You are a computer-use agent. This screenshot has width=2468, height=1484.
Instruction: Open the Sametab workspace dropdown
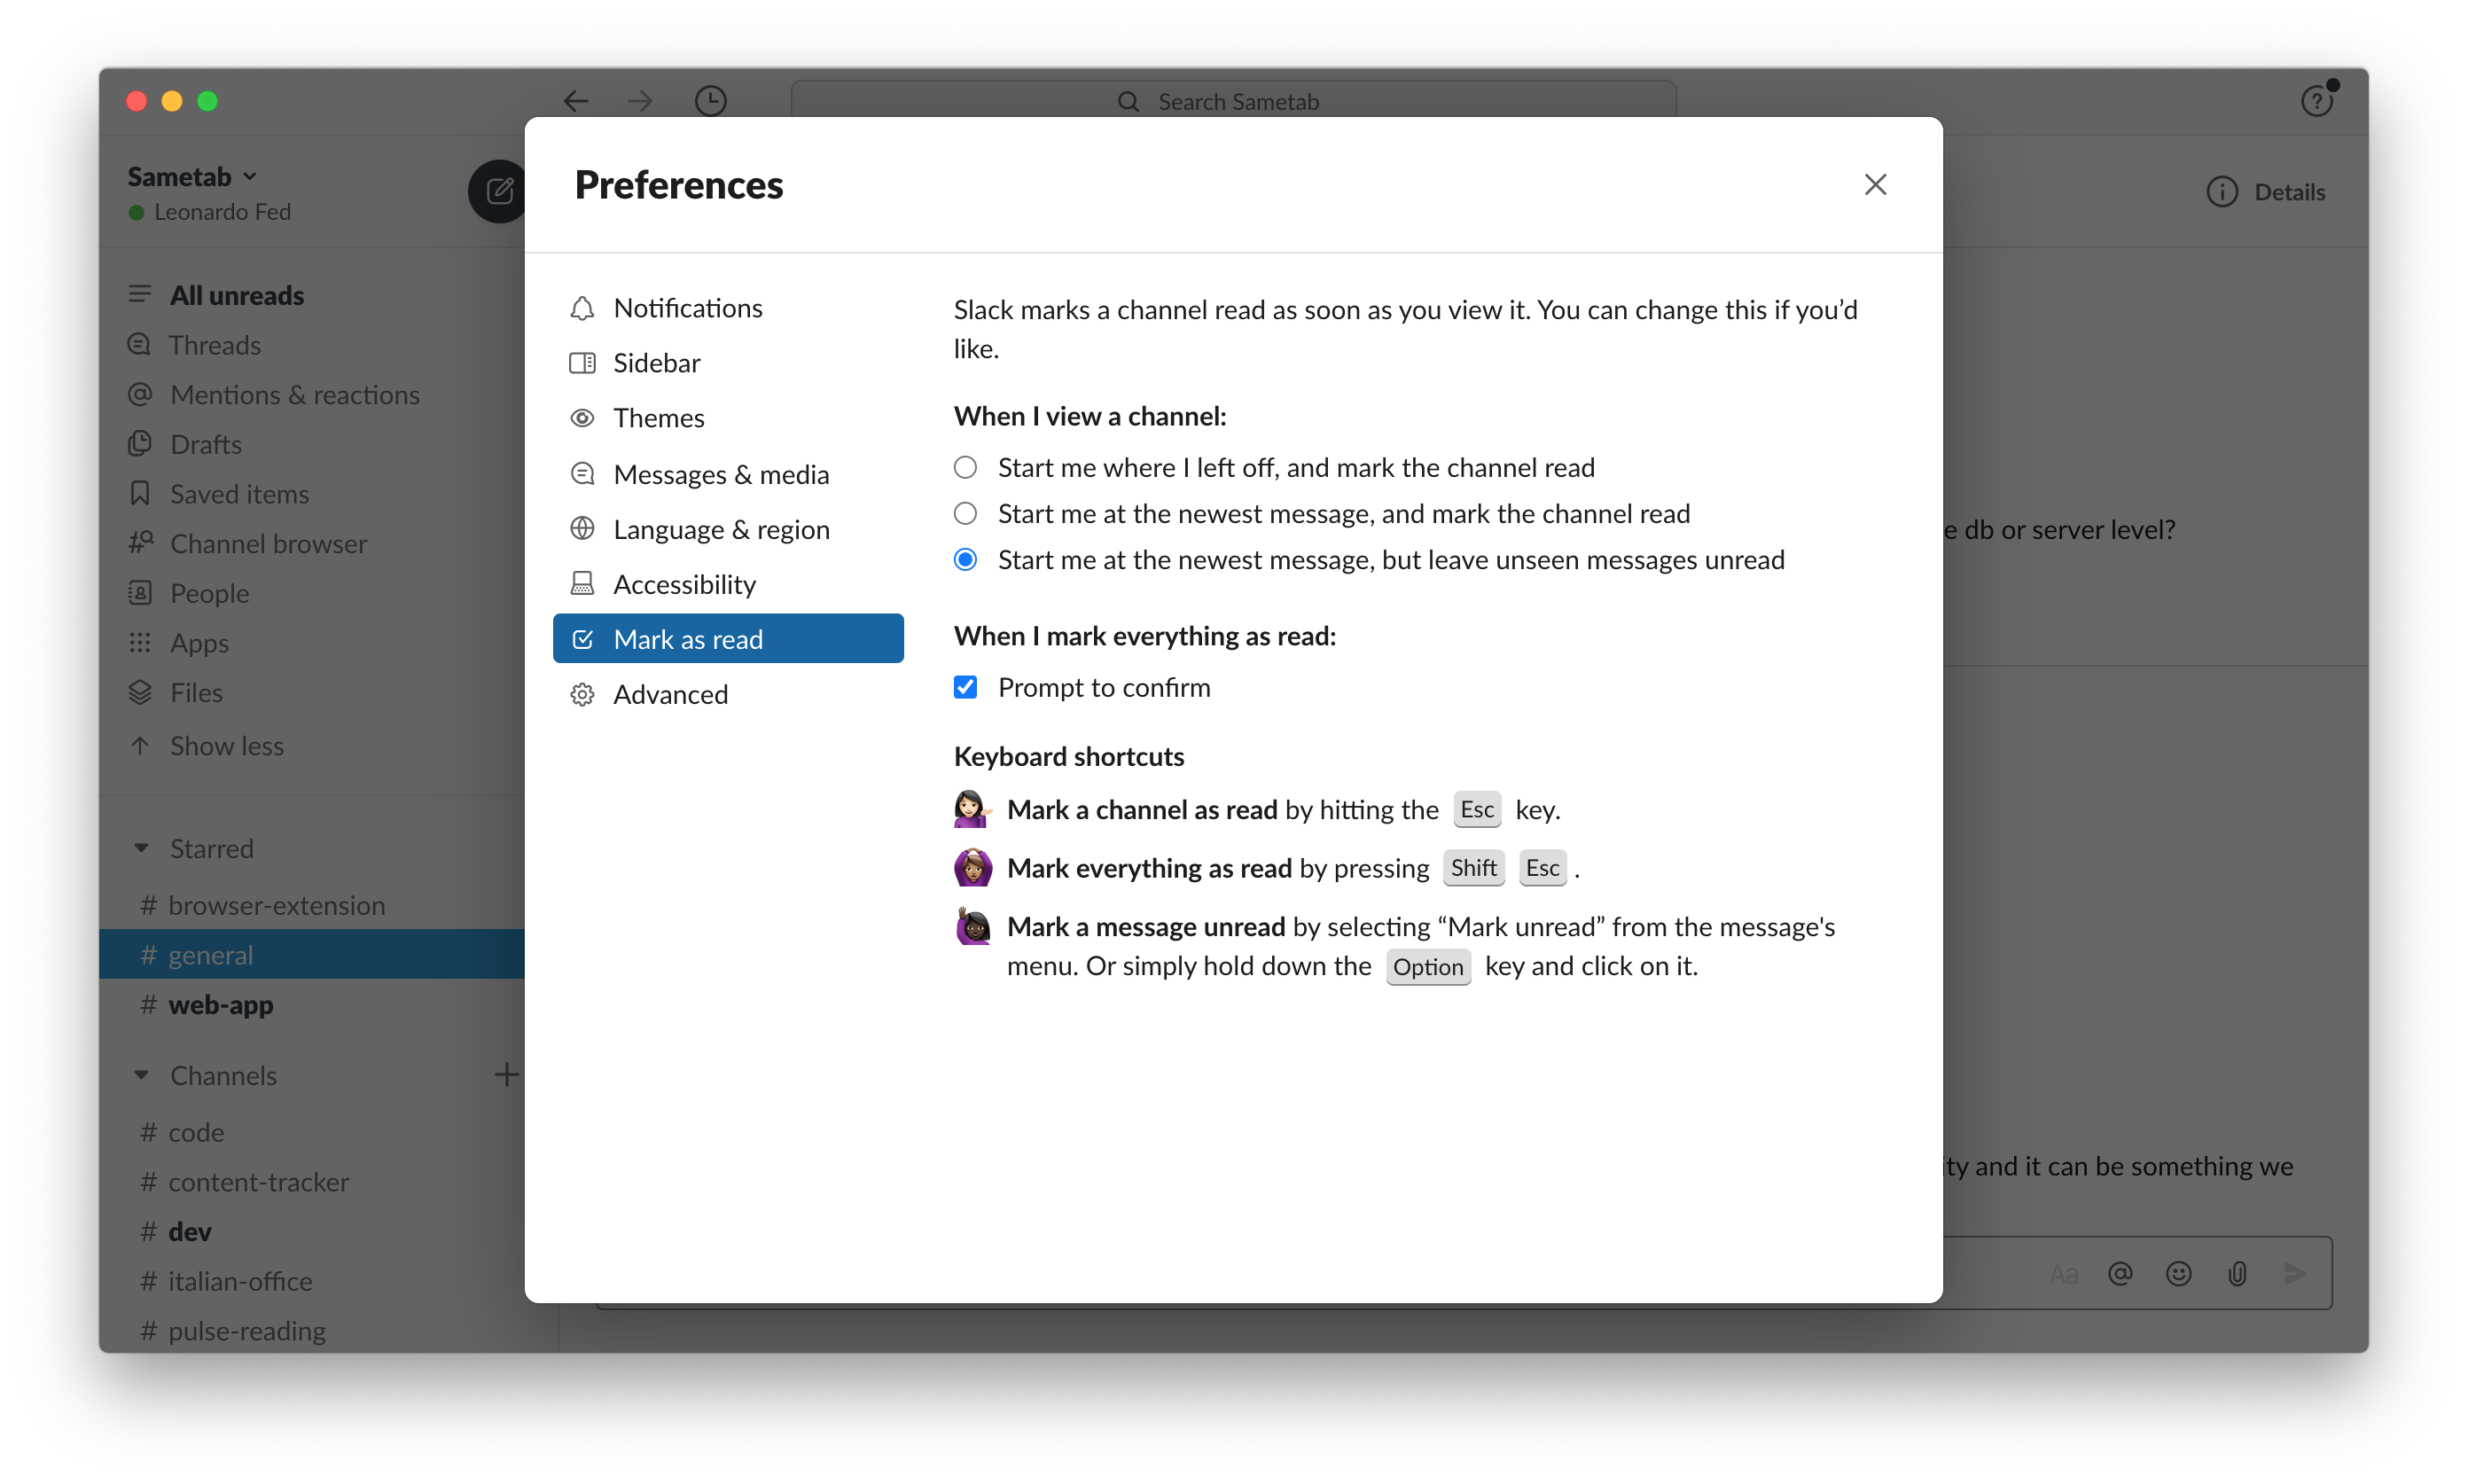point(192,177)
